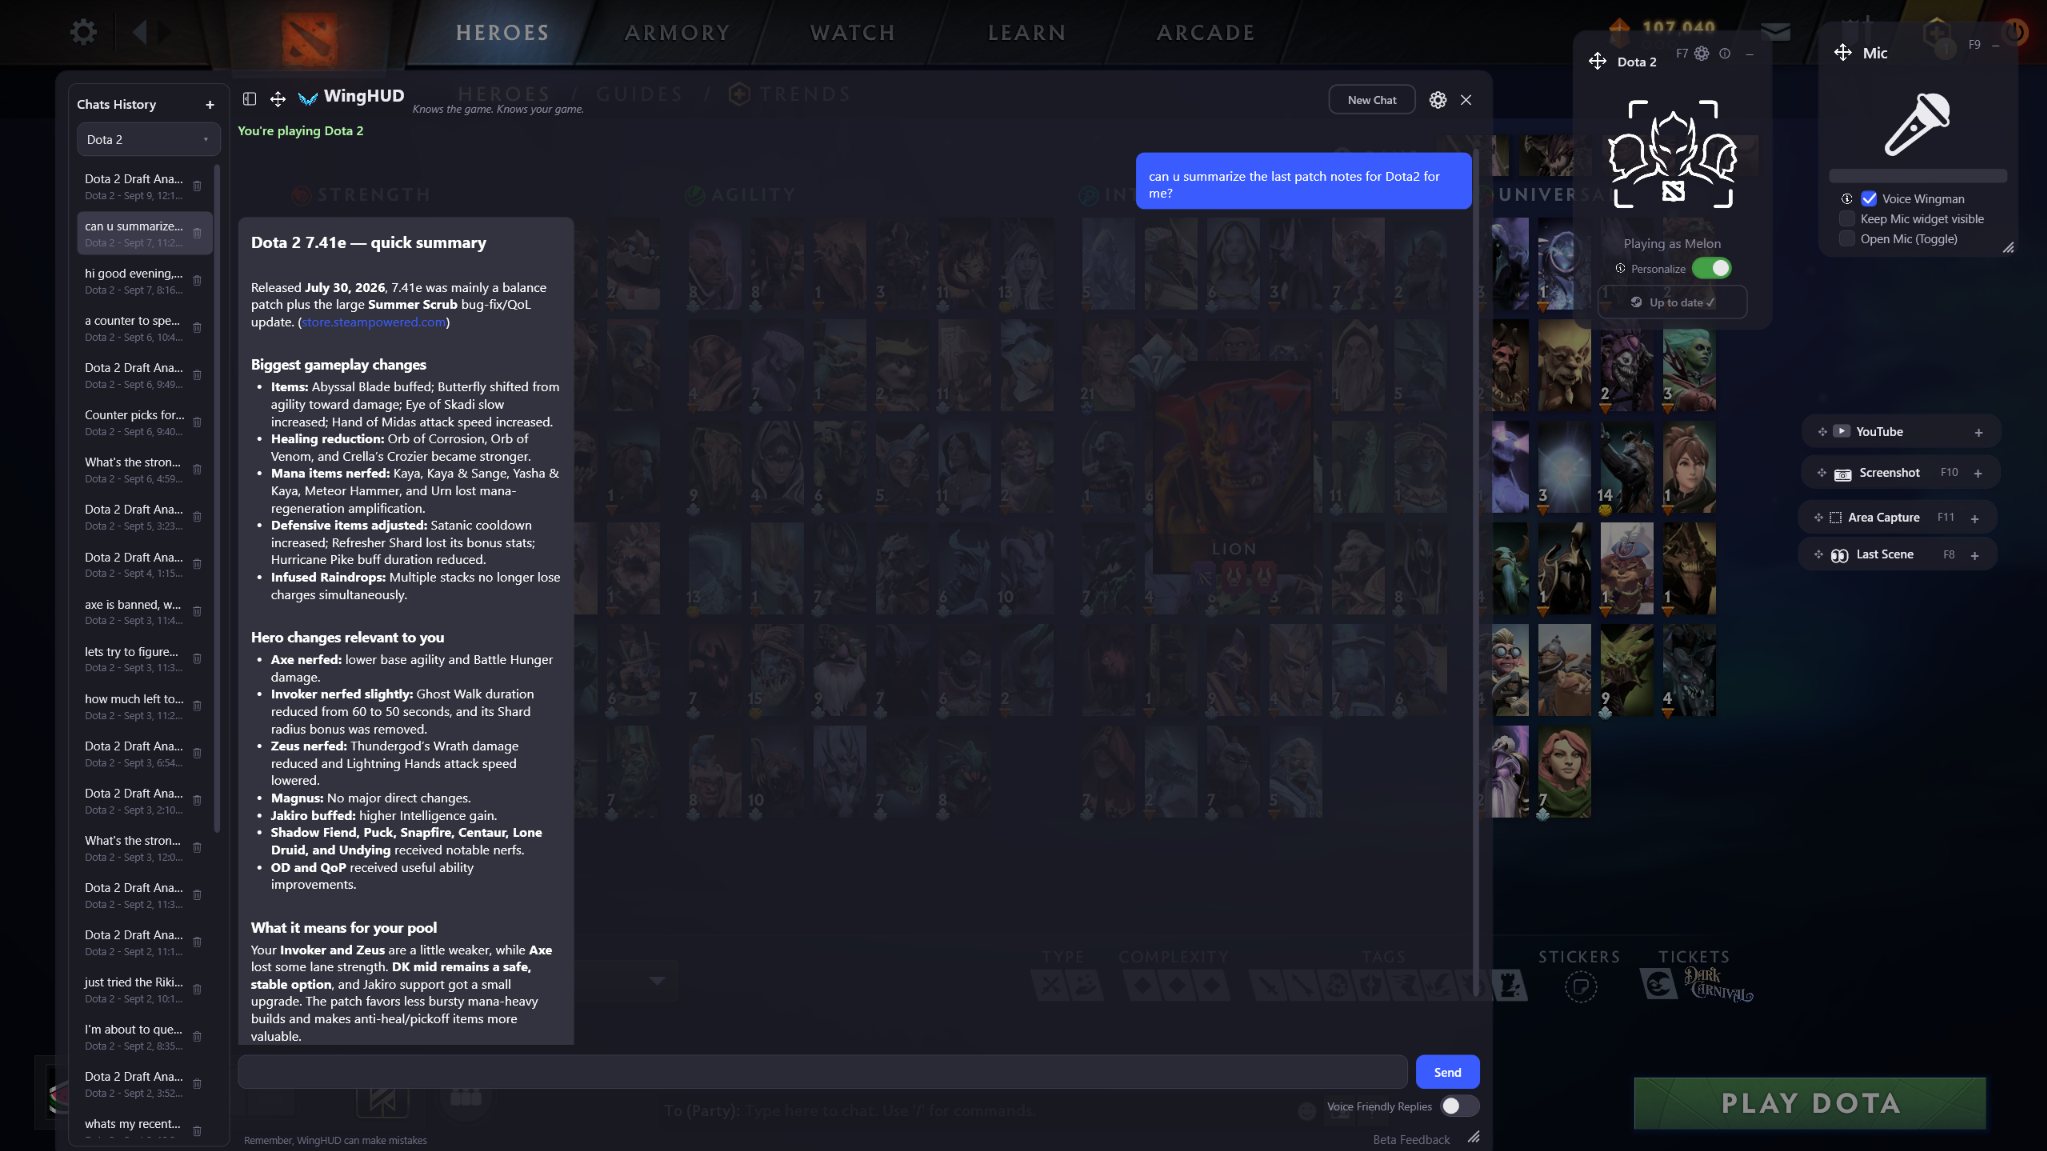Uncheck the Voice Wingman checkbox
This screenshot has width=2047, height=1151.
pyautogui.click(x=1869, y=198)
